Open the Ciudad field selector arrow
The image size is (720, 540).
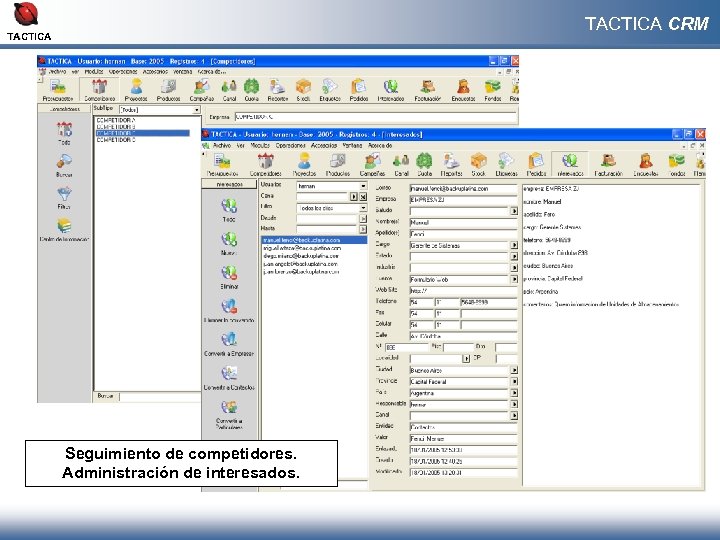click(514, 370)
